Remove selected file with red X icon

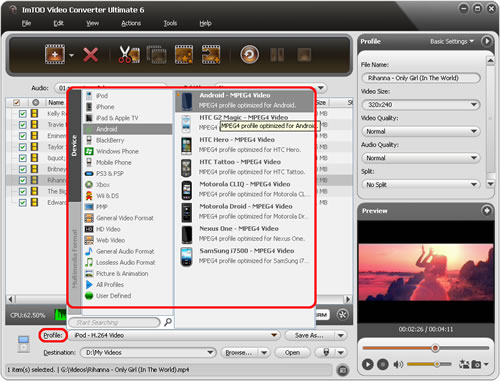(x=90, y=55)
